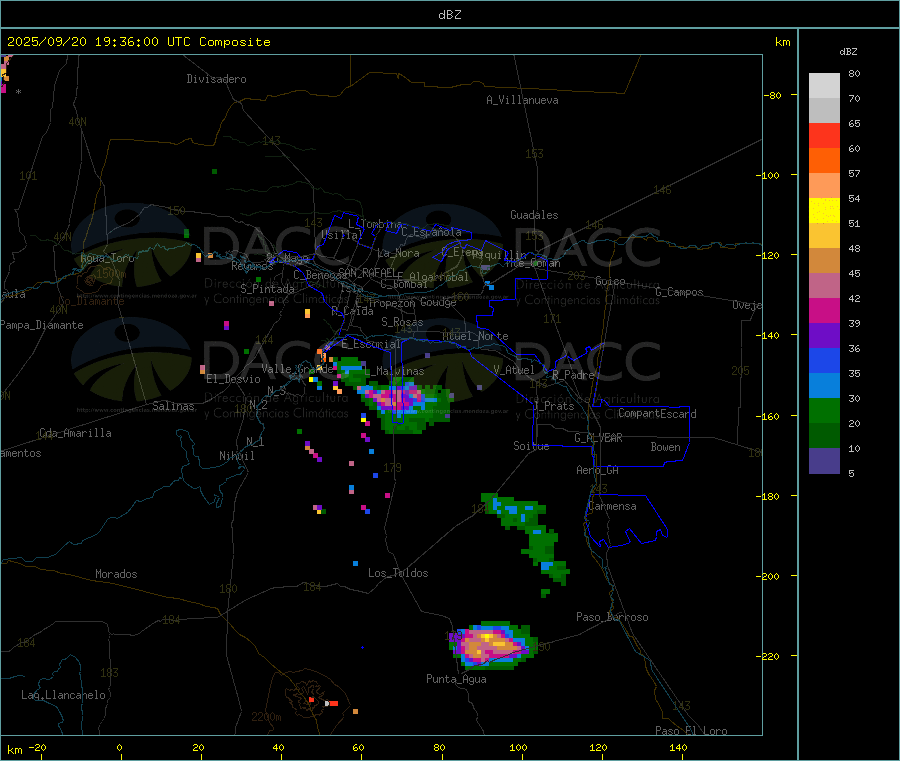
Task: Click the Paso_Barroso map label
Action: [x=612, y=617]
